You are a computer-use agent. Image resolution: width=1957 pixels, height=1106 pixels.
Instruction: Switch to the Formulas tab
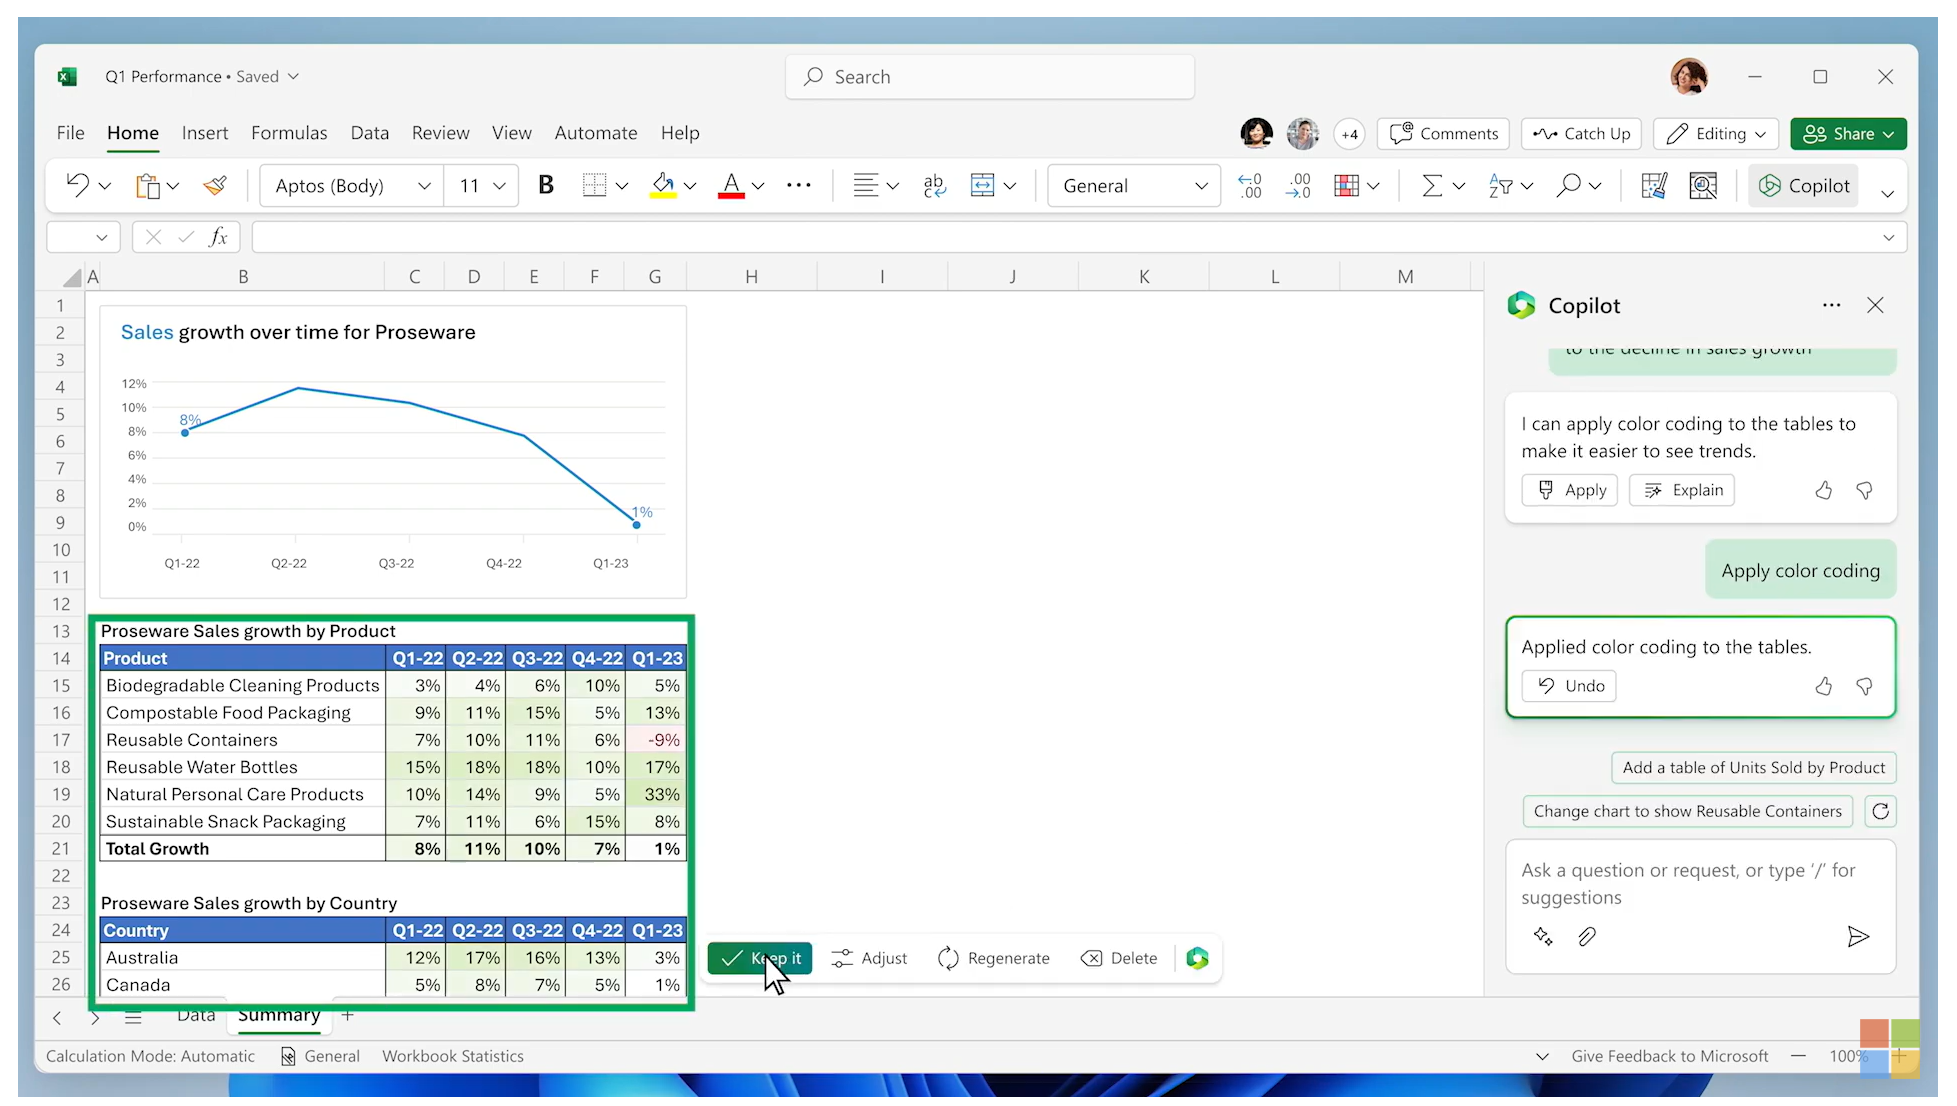tap(289, 133)
